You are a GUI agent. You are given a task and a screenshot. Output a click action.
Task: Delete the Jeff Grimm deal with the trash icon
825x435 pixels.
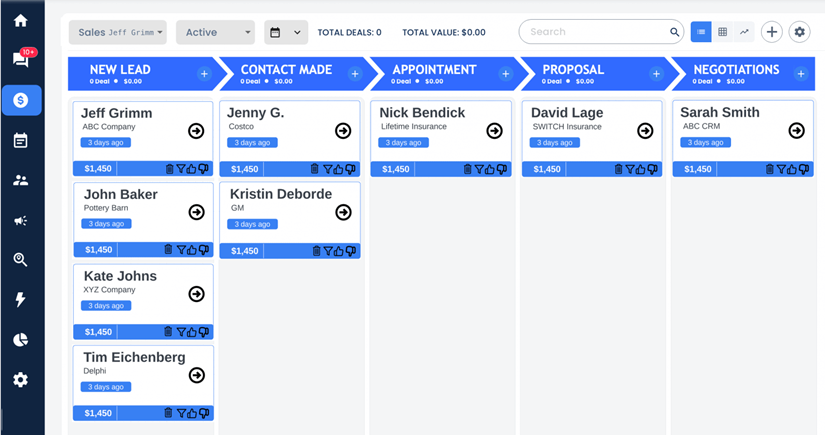(169, 169)
